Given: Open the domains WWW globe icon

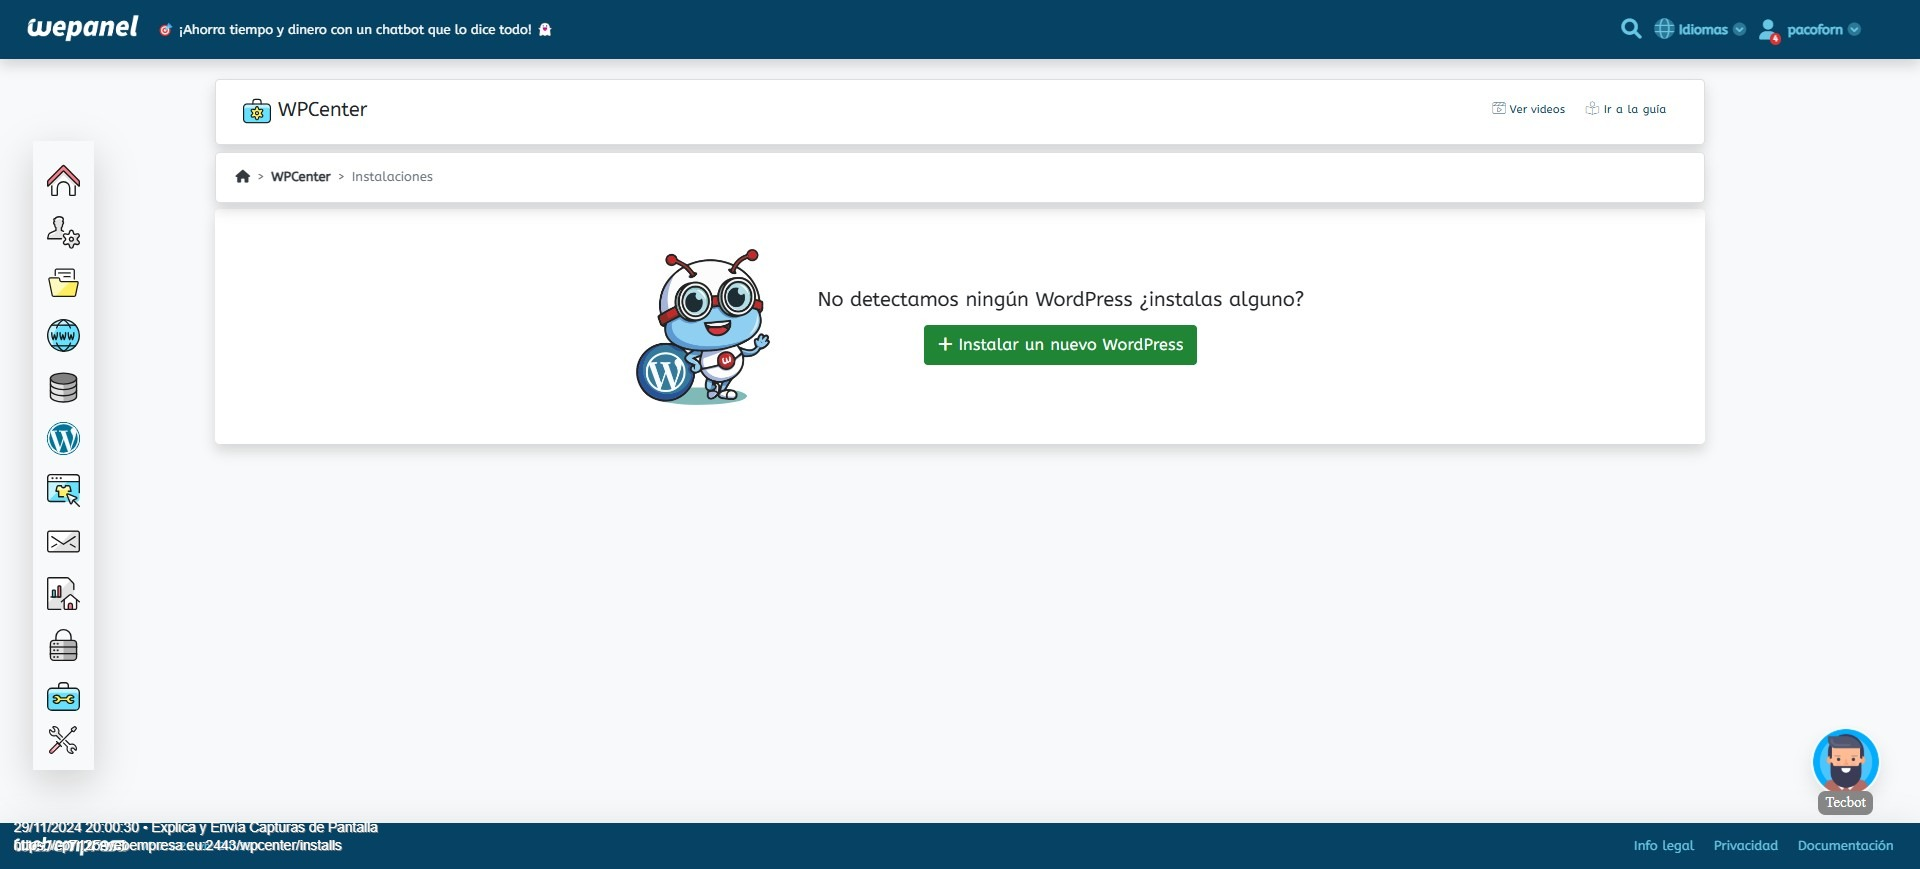Looking at the screenshot, I should click(x=63, y=335).
